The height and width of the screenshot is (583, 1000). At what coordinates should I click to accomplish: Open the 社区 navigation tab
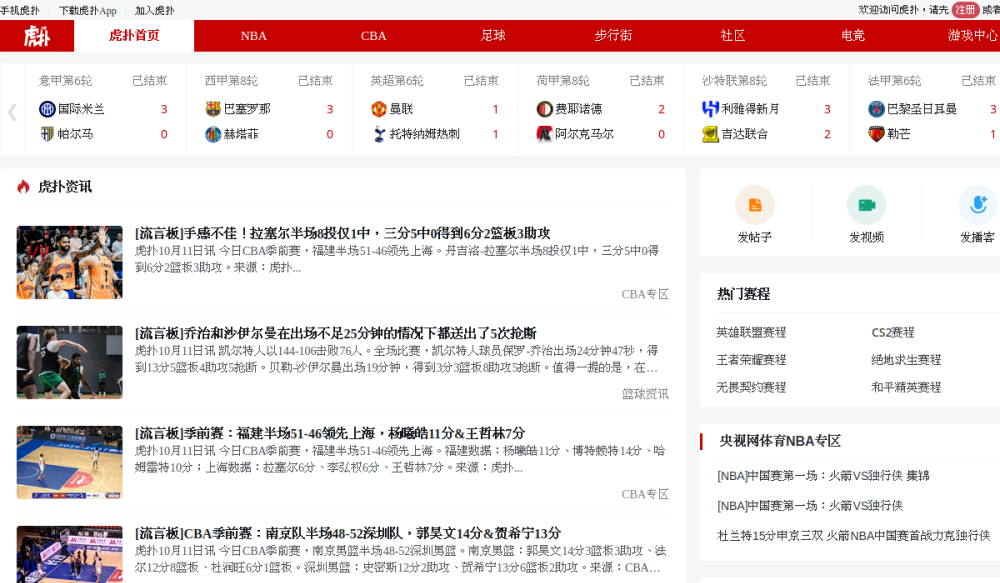click(x=733, y=36)
